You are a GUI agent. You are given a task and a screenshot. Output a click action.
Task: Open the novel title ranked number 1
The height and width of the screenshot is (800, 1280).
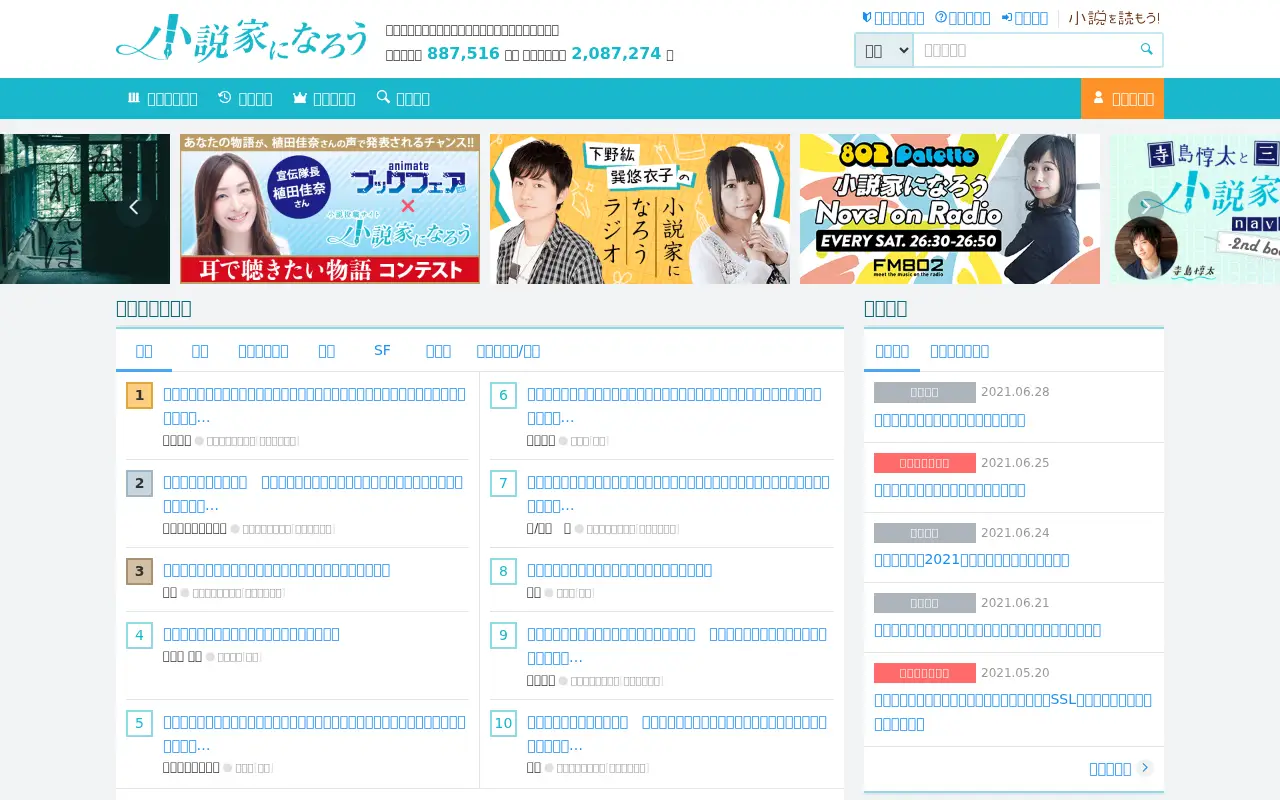[314, 405]
